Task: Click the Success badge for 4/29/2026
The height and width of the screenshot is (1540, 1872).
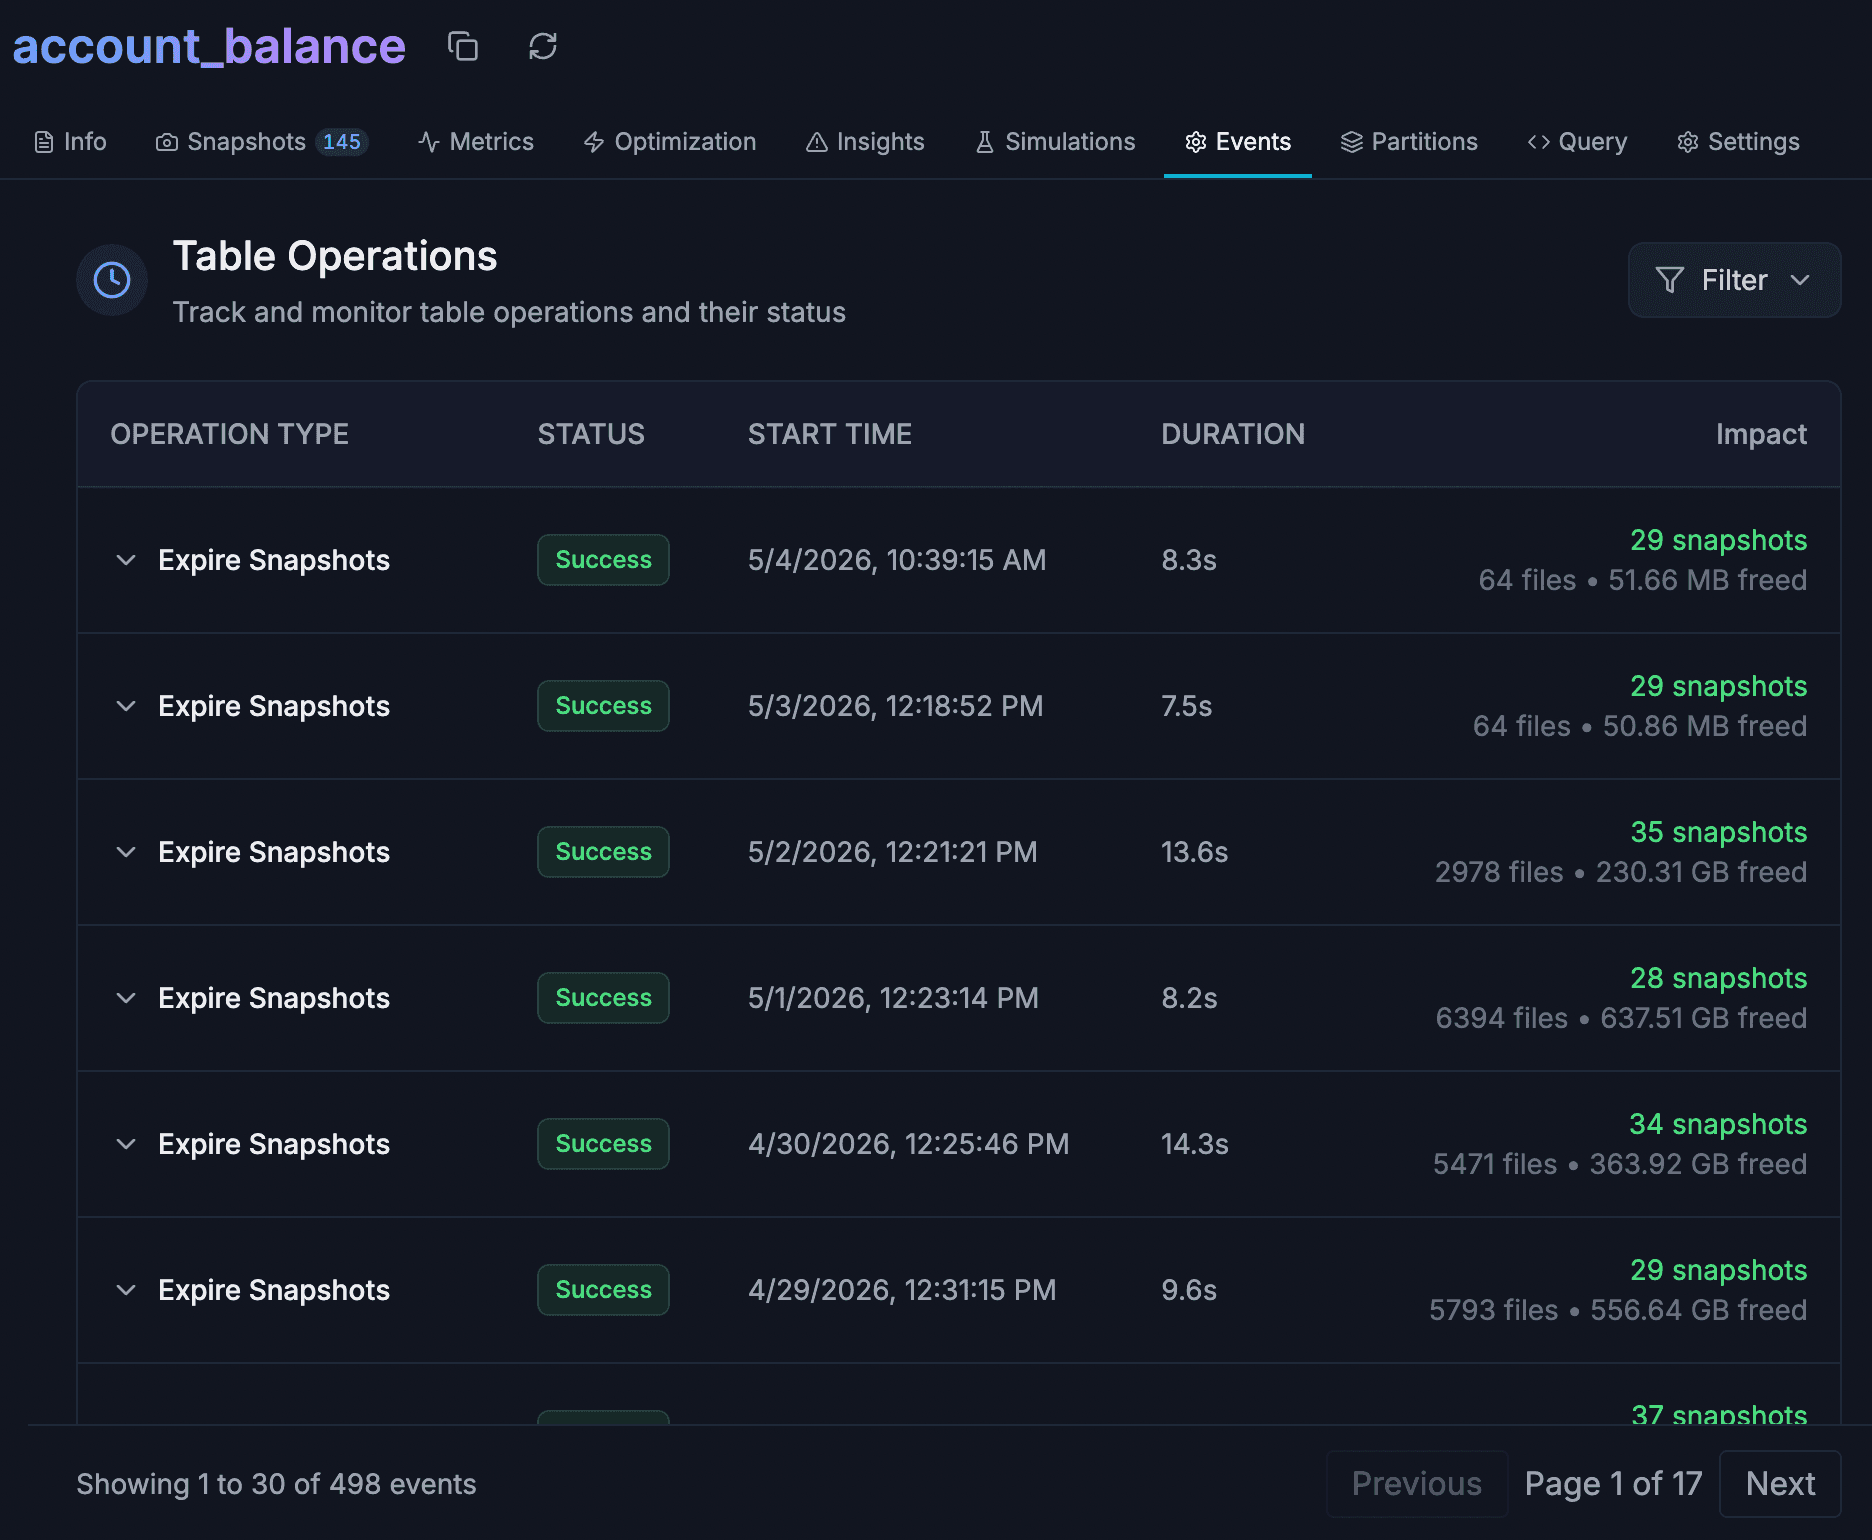Action: click(603, 1290)
